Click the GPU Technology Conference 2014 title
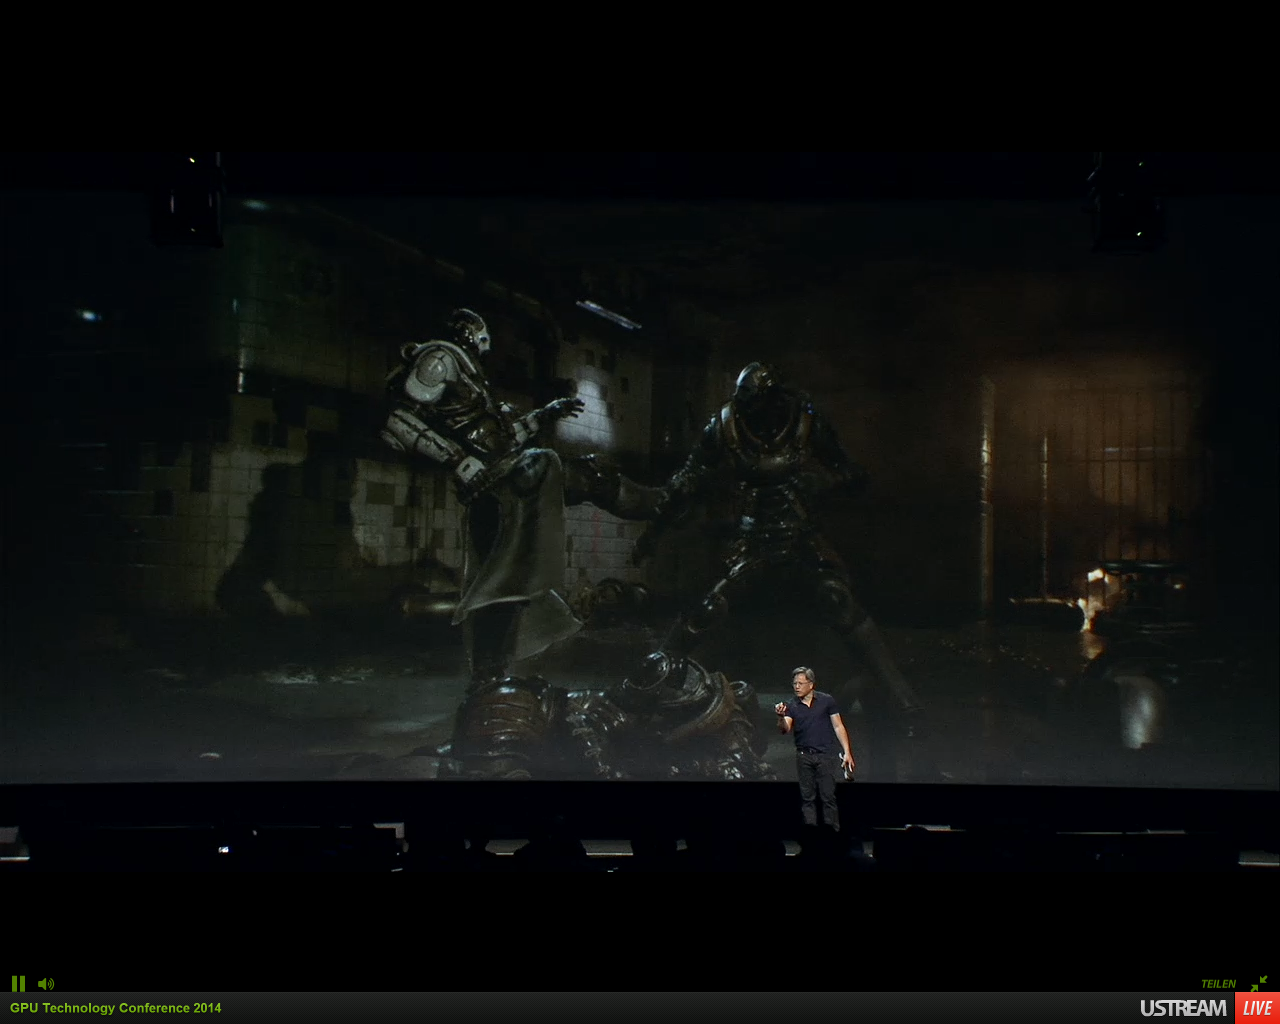This screenshot has width=1280, height=1024. click(116, 1008)
